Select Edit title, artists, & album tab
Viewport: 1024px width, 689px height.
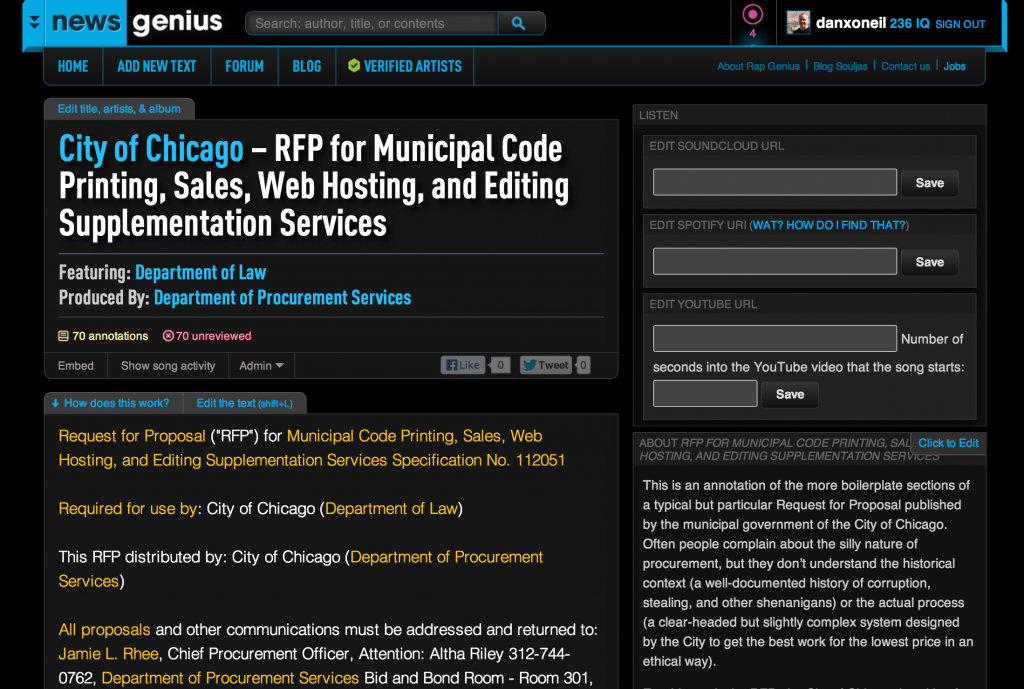[119, 109]
